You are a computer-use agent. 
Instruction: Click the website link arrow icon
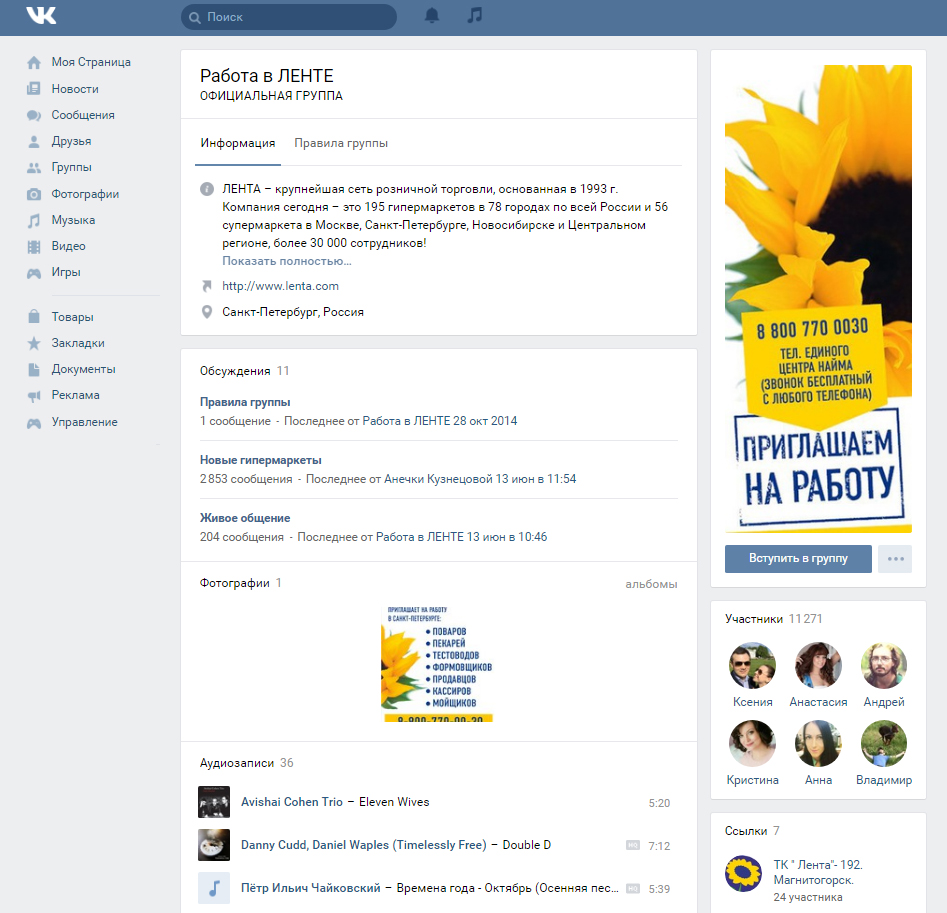[x=207, y=286]
